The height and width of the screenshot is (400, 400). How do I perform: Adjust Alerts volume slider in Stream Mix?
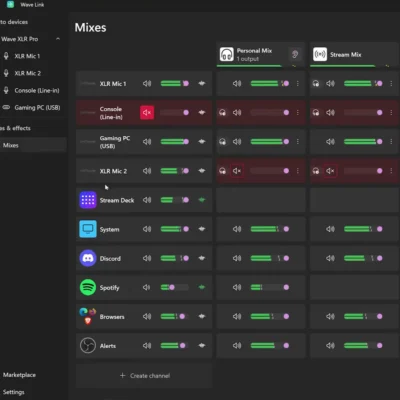tap(363, 346)
